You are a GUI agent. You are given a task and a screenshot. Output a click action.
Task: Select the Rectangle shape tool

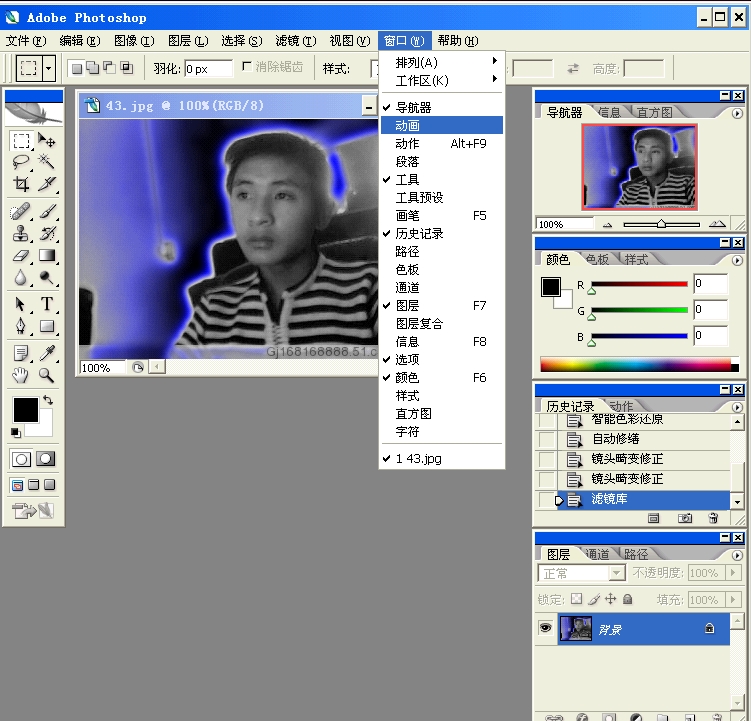(46, 326)
